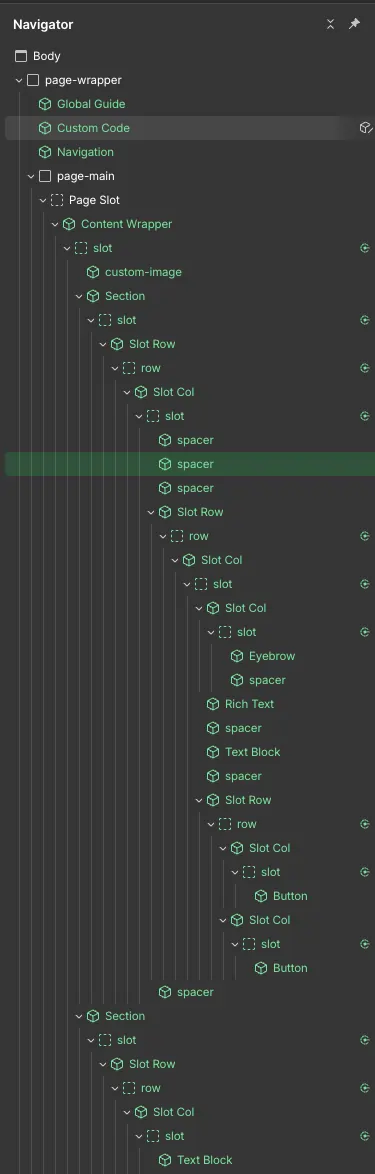Viewport: 375px width, 1174px height.
Task: Select the custom-image component
Action: [143, 272]
